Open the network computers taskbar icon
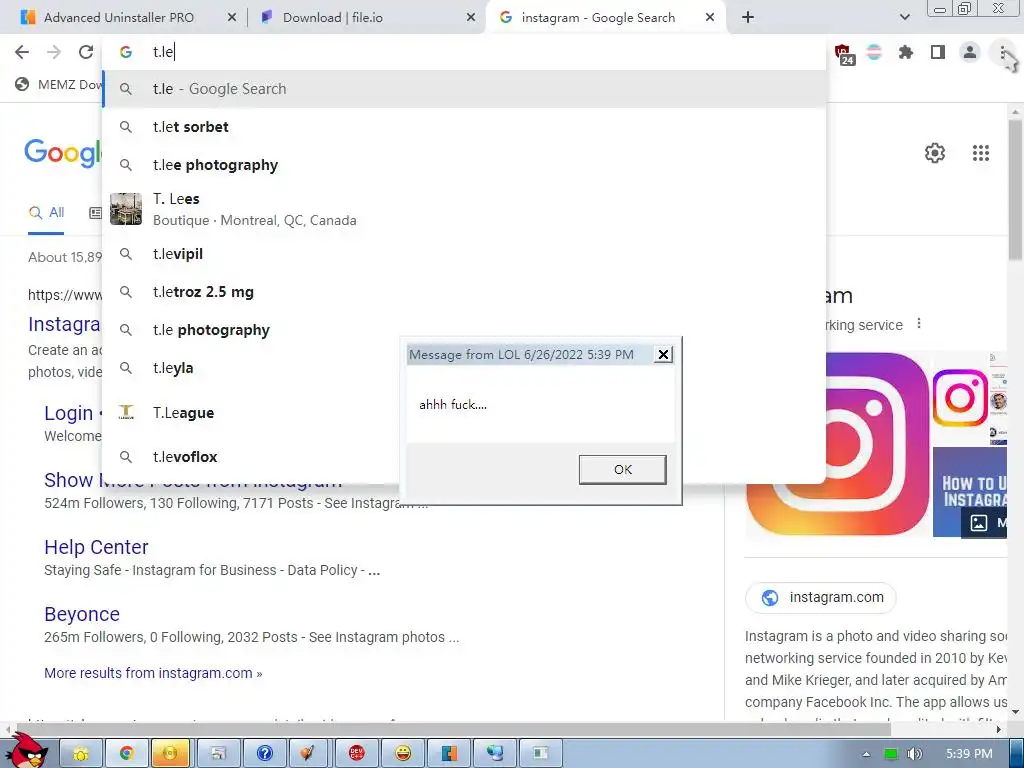 point(495,754)
